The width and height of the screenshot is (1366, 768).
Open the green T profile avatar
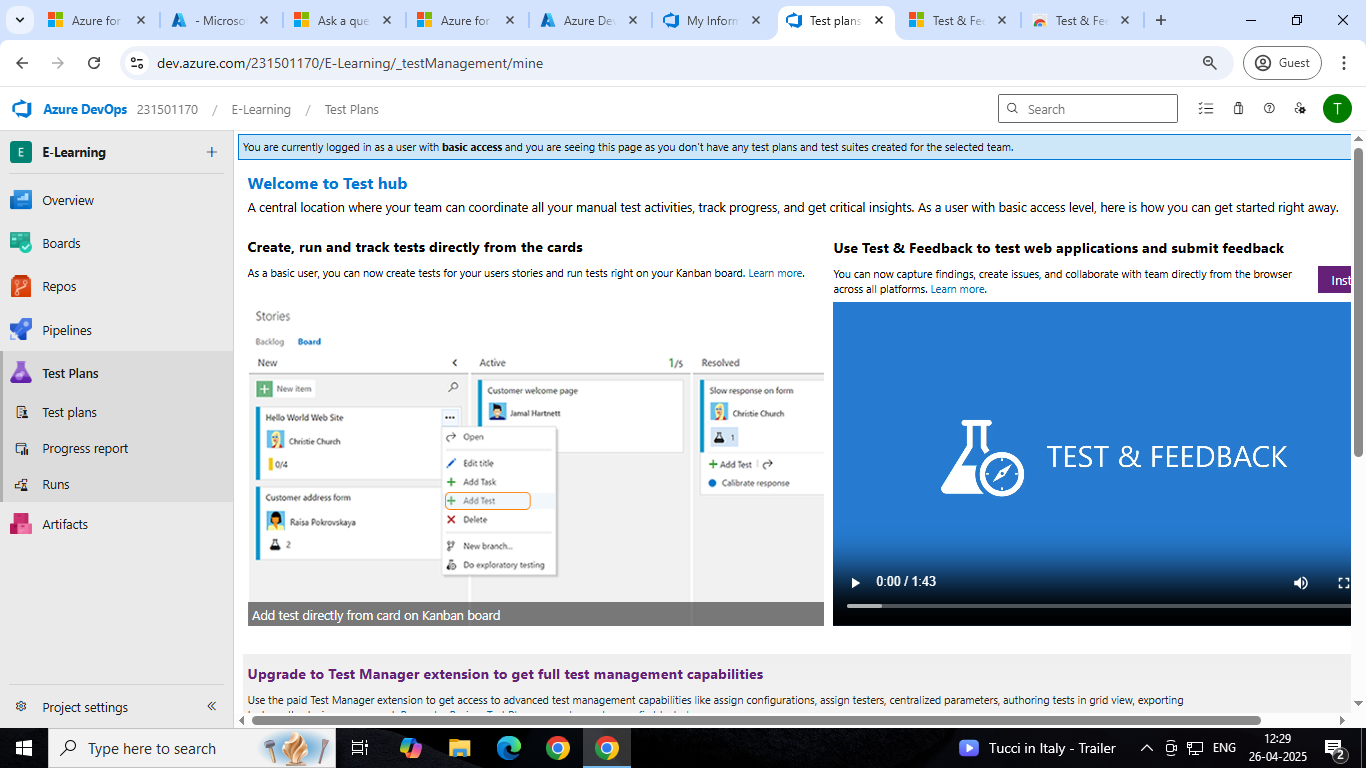point(1337,109)
